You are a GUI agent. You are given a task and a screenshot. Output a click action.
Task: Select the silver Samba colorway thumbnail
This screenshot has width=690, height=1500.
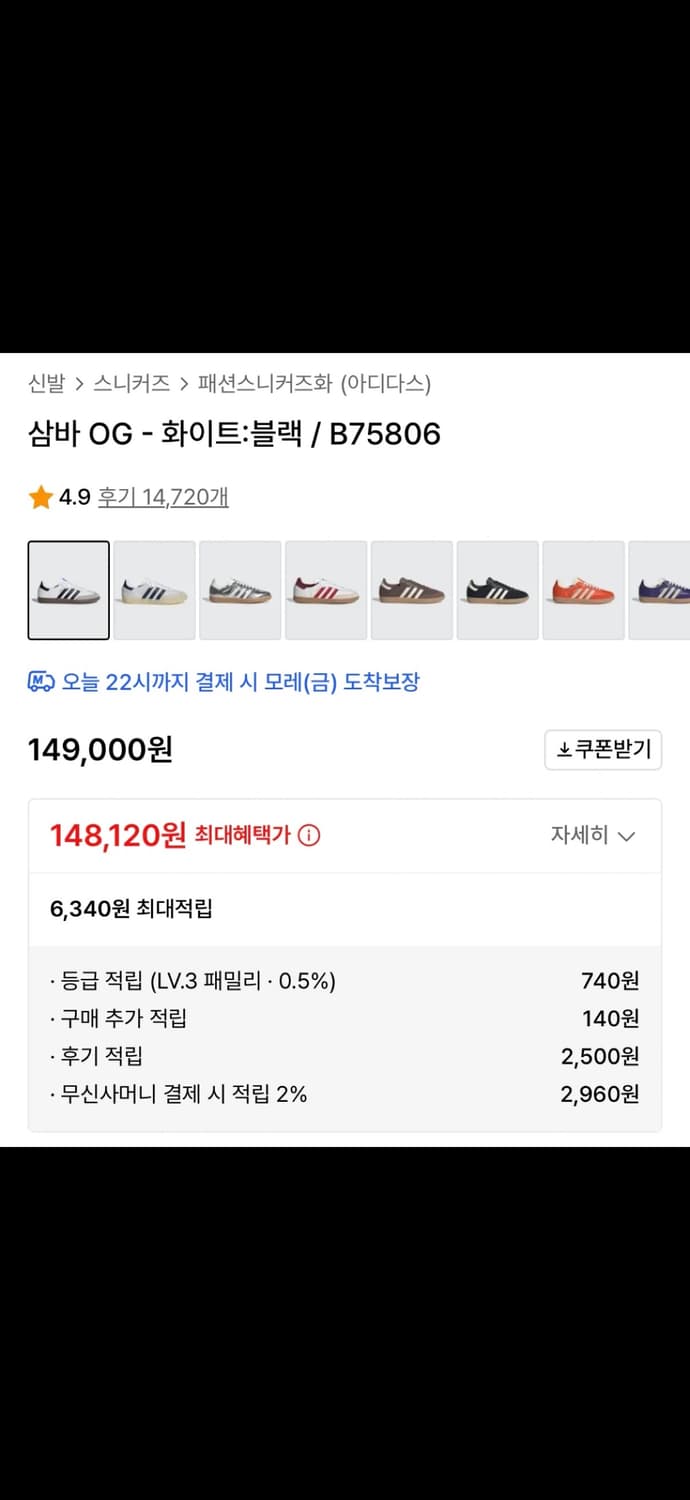(x=240, y=590)
